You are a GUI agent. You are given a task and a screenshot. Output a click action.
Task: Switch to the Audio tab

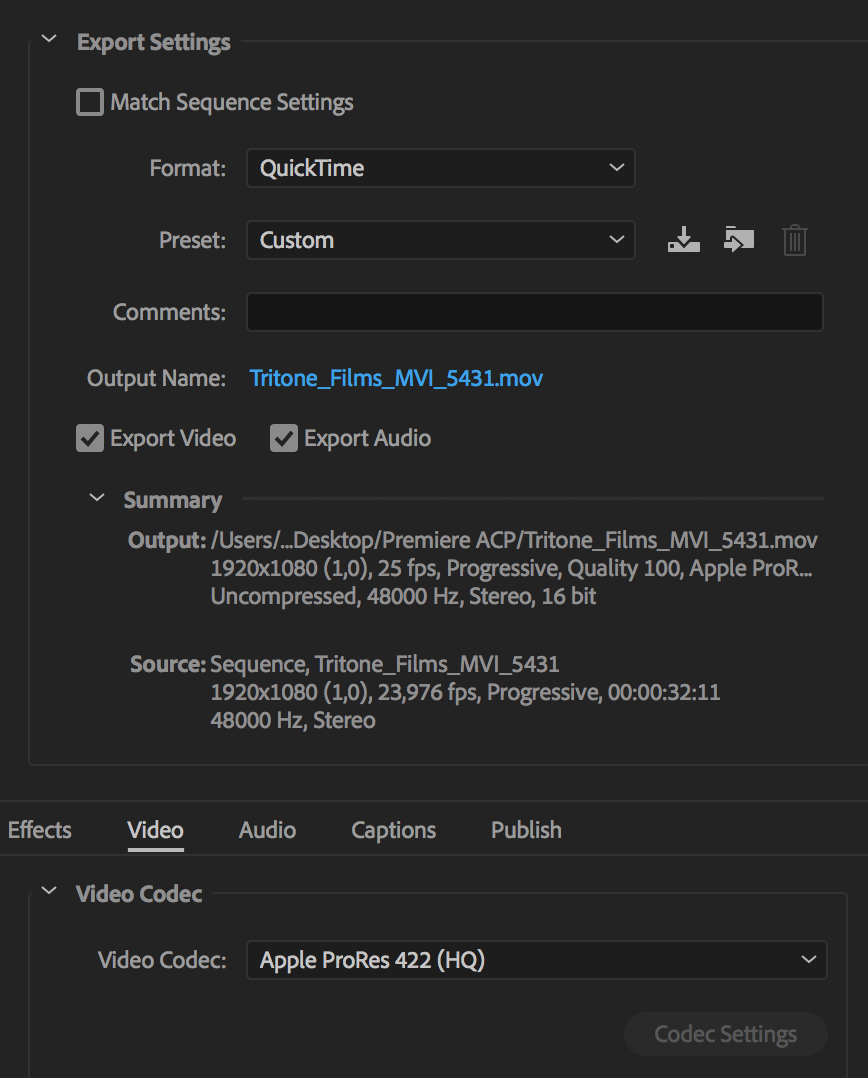[x=267, y=830]
